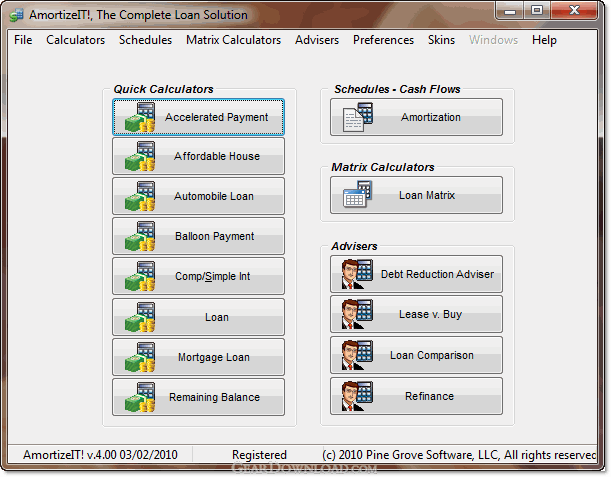
Task: Click the document-calculator icon on Amortization button
Action: click(358, 117)
